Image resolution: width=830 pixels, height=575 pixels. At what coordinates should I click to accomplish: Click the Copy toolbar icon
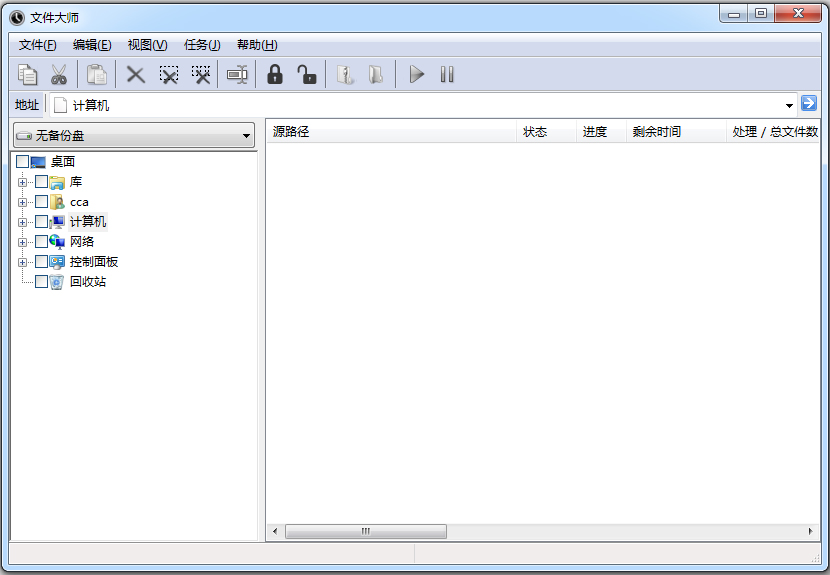[27, 75]
